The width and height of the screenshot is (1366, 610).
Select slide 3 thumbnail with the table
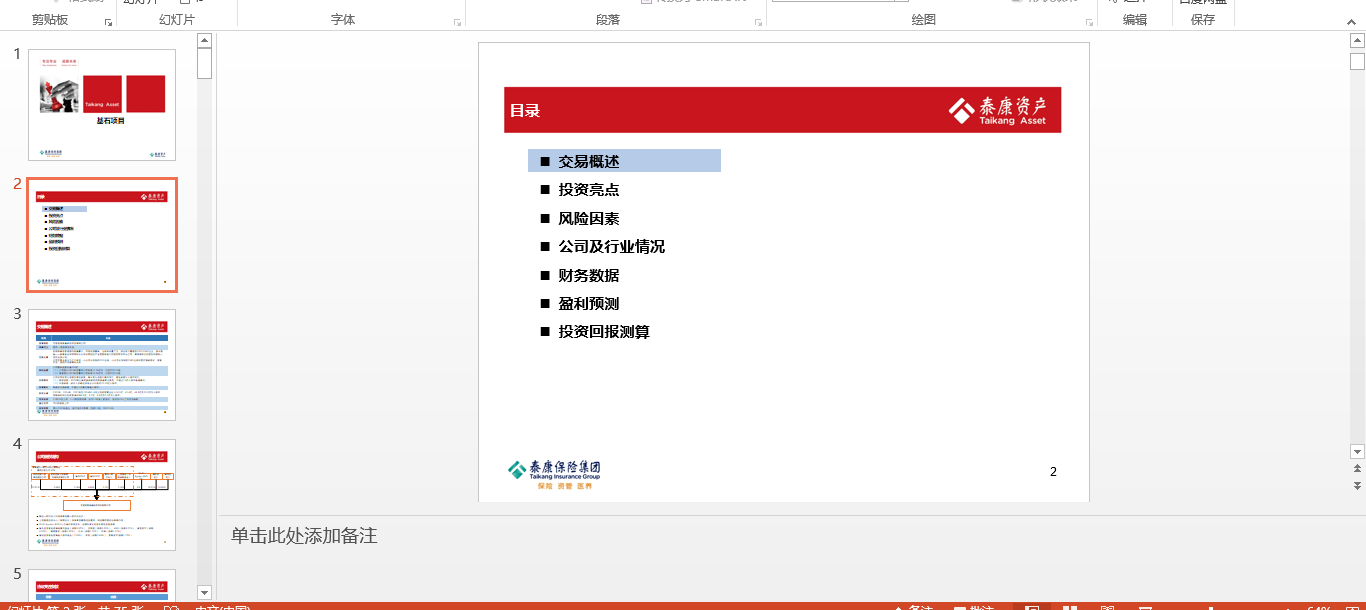click(102, 365)
